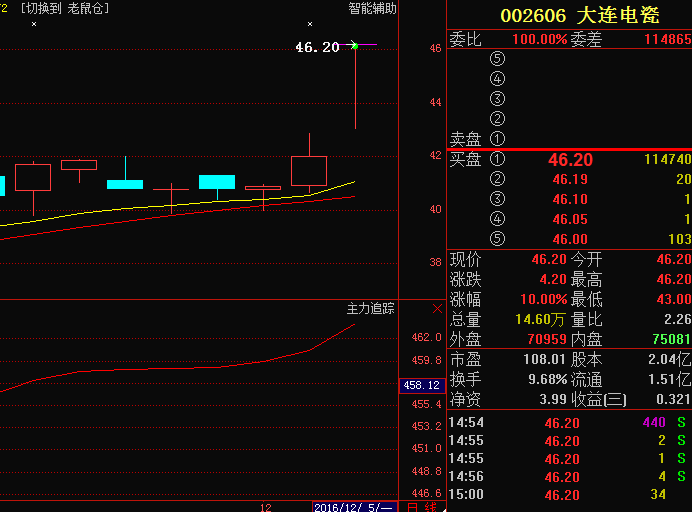This screenshot has height=512, width=692.
Task: Click the 换手 9.68% value
Action: (x=547, y=379)
